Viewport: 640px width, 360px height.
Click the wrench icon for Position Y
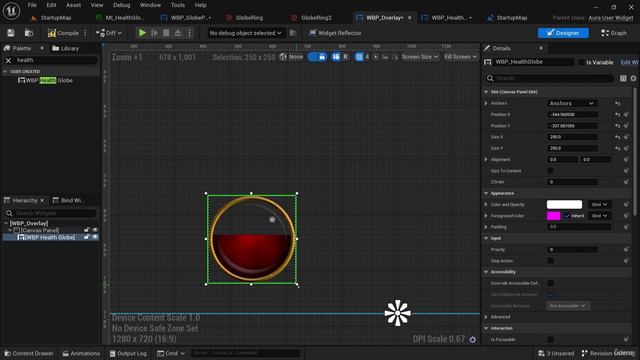626,126
